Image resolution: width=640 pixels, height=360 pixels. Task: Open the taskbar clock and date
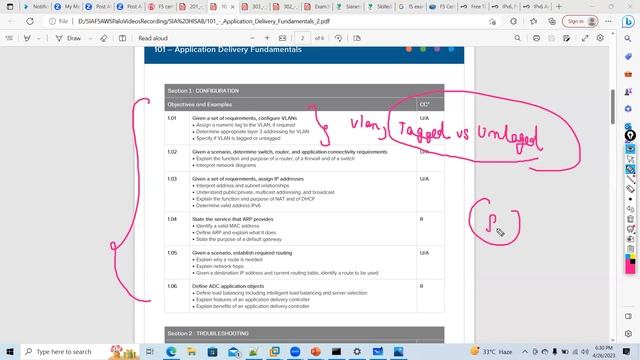[604, 351]
